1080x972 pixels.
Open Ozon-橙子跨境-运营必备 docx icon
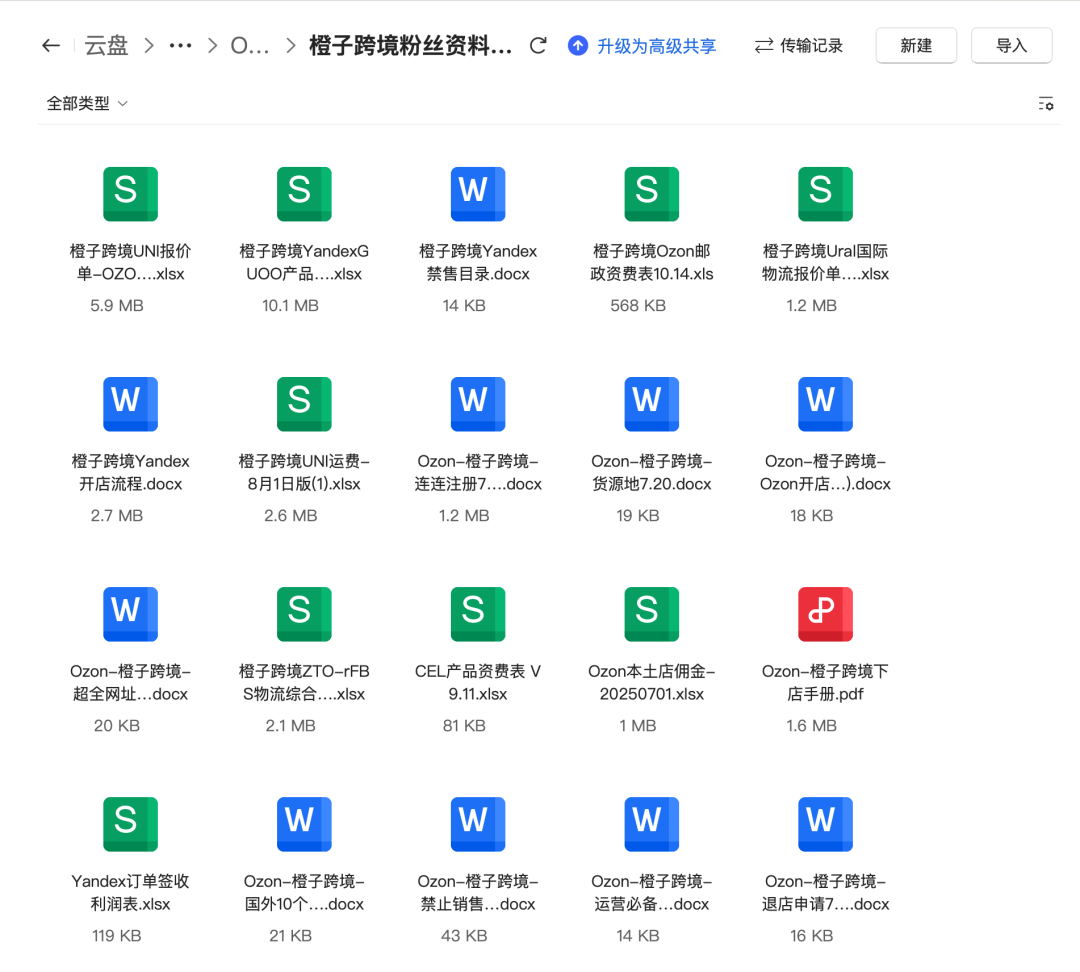[x=652, y=825]
